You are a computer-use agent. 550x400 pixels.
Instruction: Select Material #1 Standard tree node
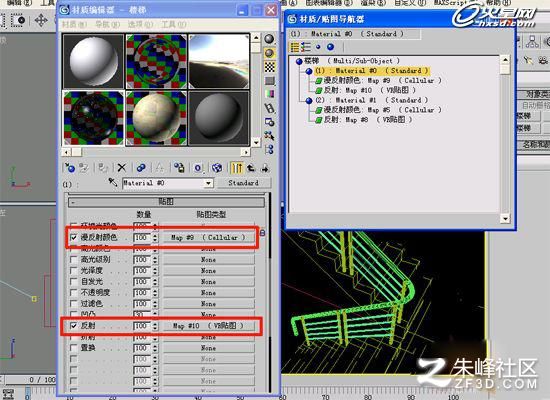click(371, 100)
